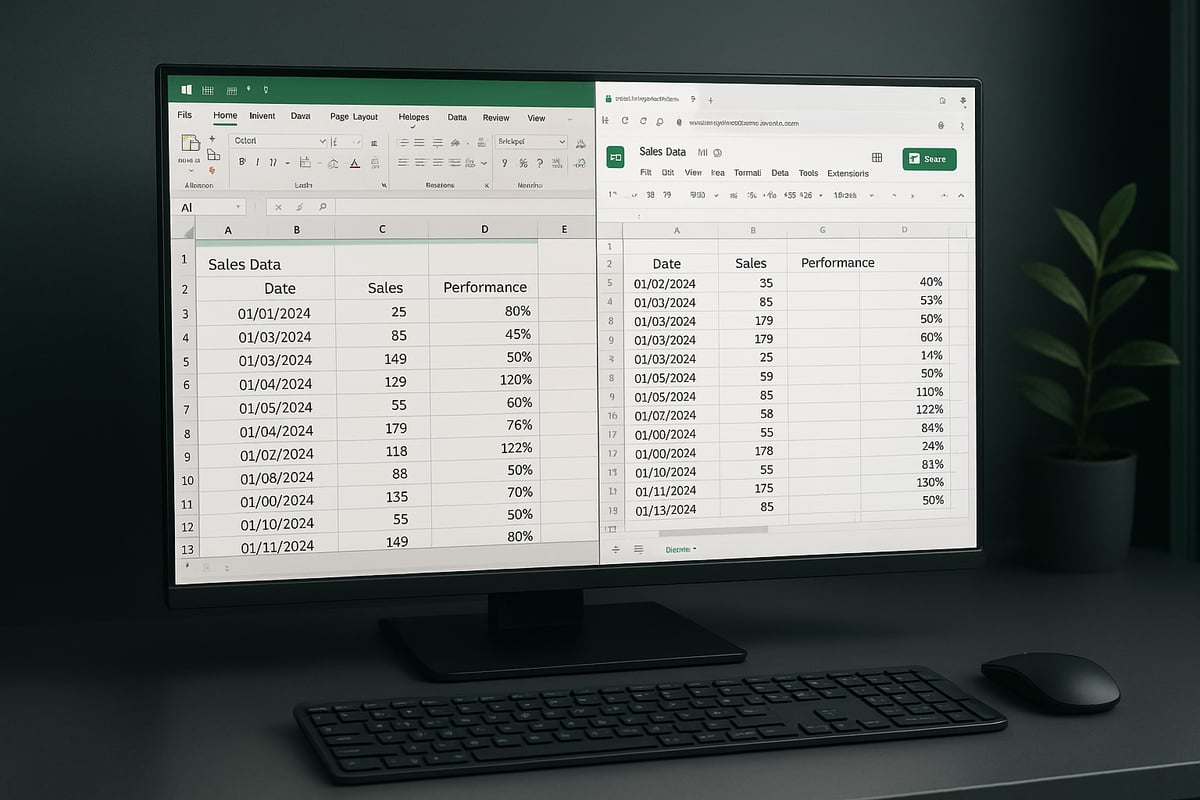Open the Name Box dropdown arrow
The width and height of the screenshot is (1200, 800).
point(240,207)
